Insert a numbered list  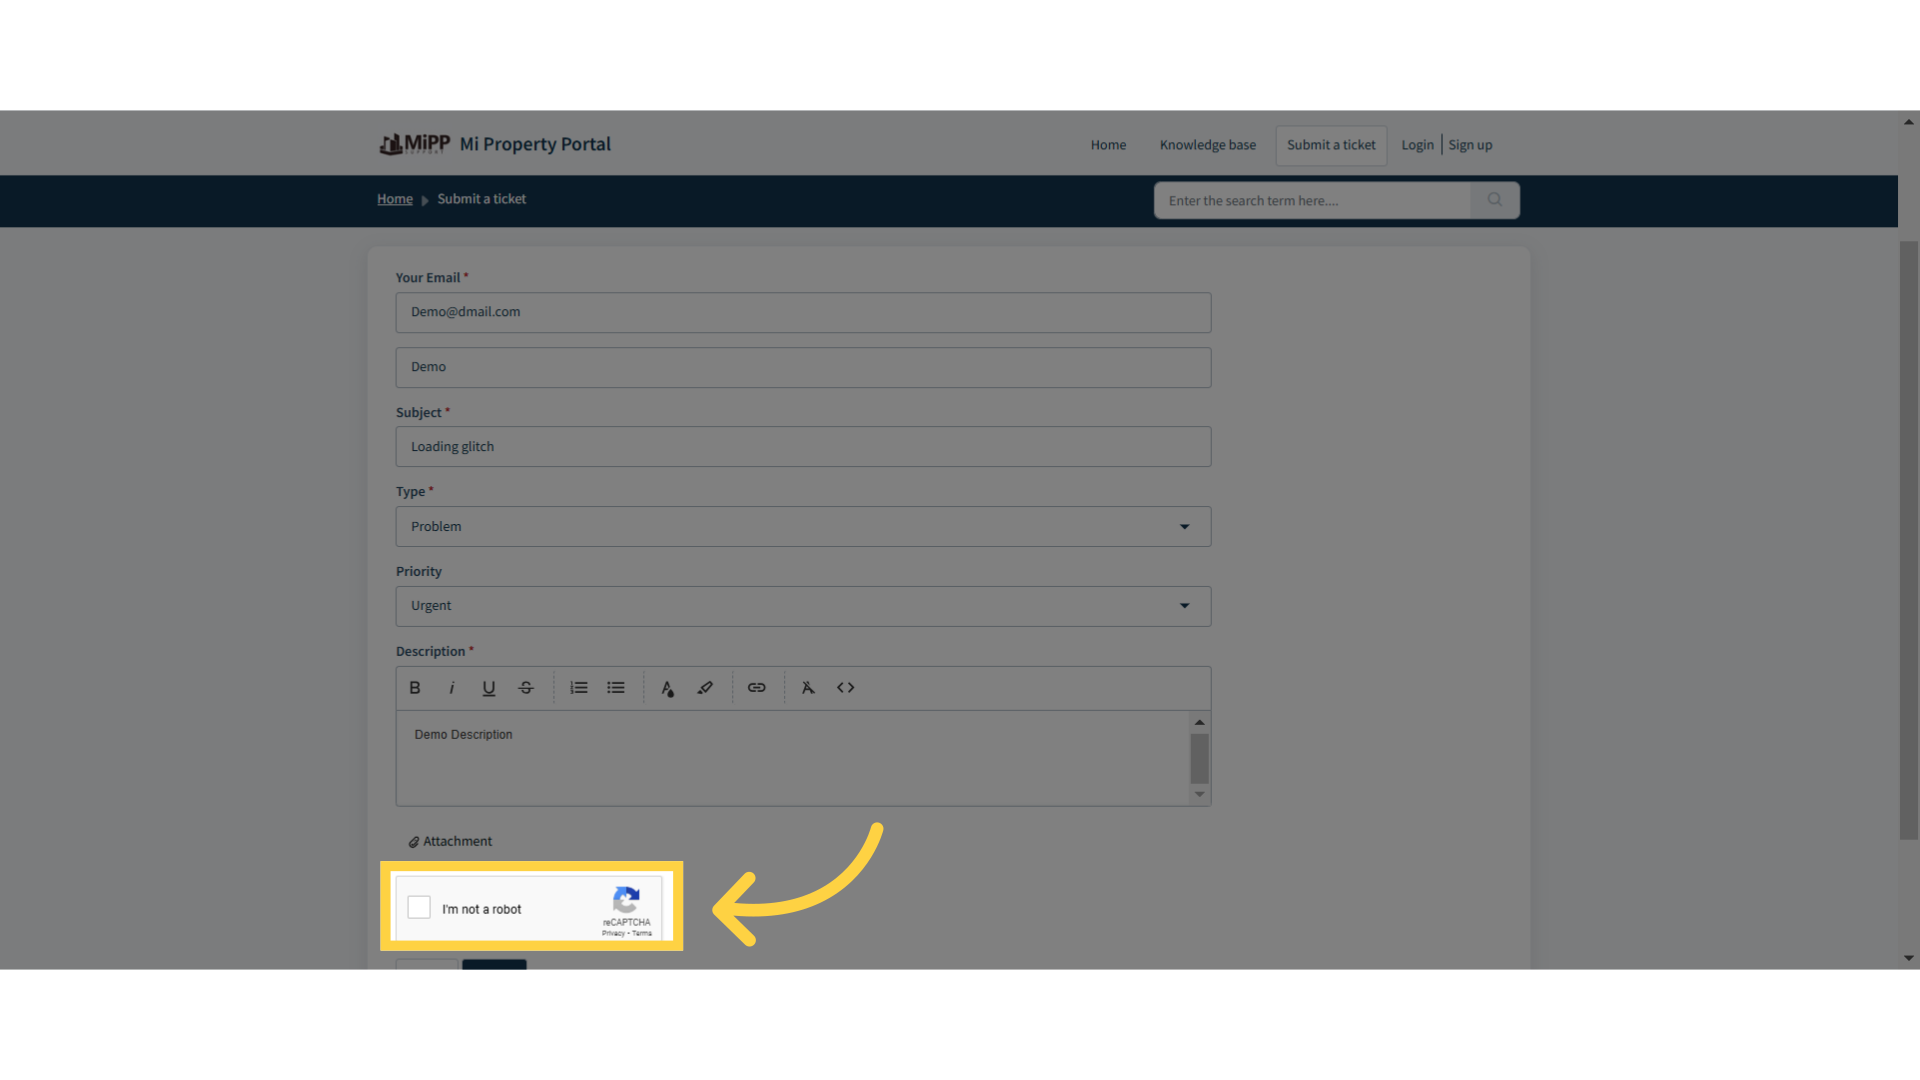pyautogui.click(x=579, y=688)
